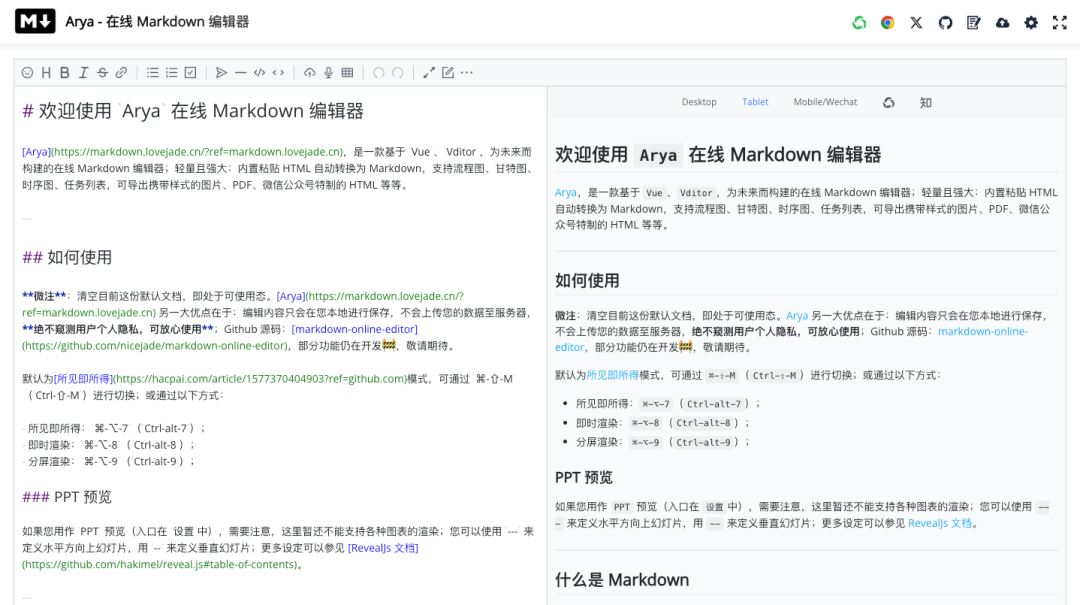Click the document-with-pen icon in header
The image size is (1080, 605).
click(x=974, y=23)
